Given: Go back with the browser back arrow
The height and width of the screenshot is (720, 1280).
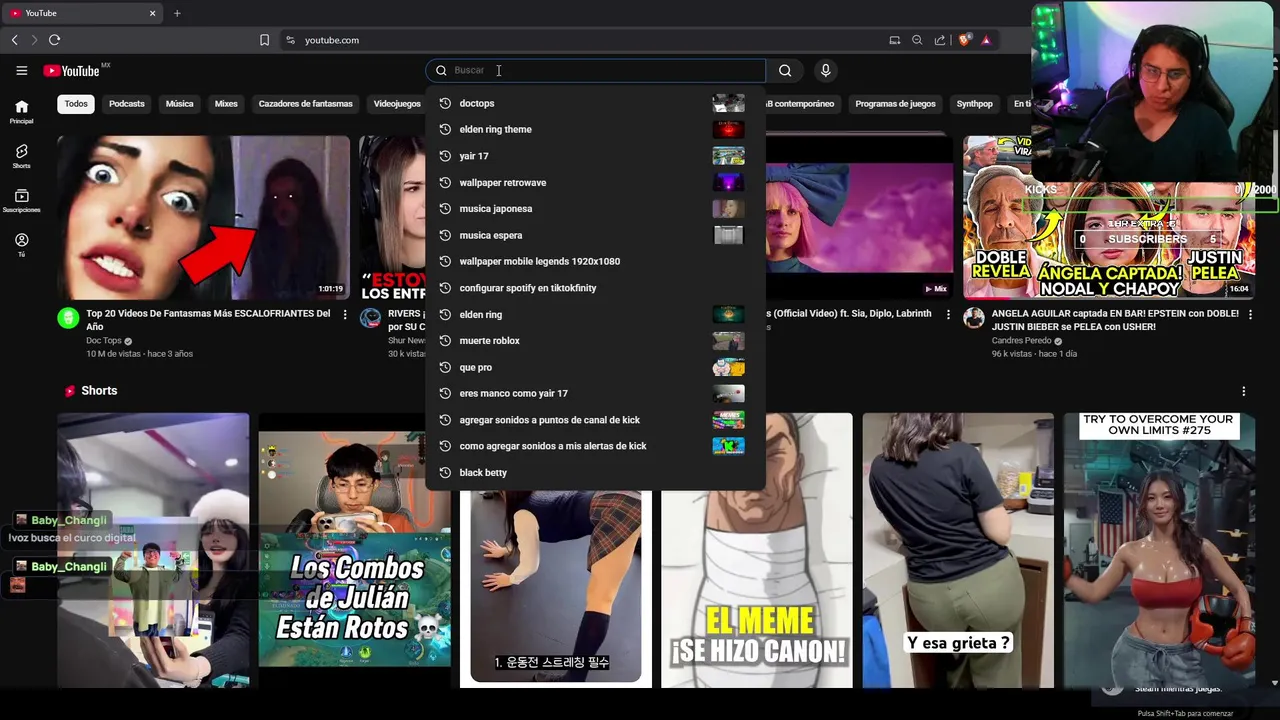Looking at the screenshot, I should [14, 40].
